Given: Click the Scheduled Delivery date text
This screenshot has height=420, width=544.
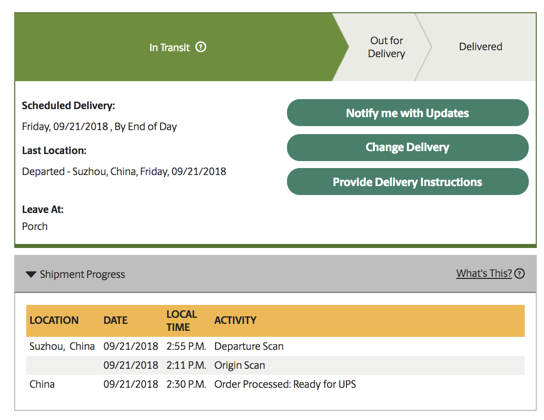Looking at the screenshot, I should [99, 126].
